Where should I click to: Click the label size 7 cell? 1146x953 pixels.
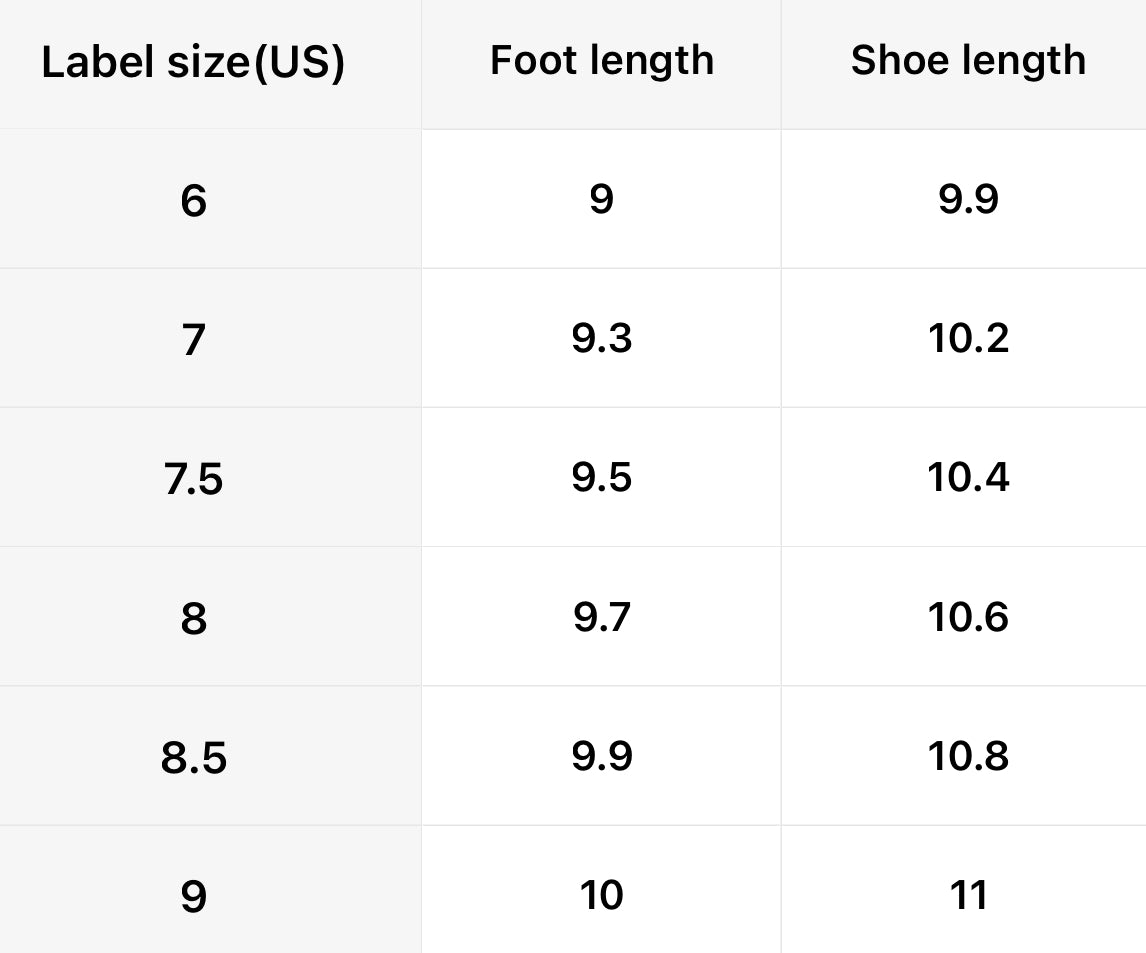pyautogui.click(x=194, y=340)
